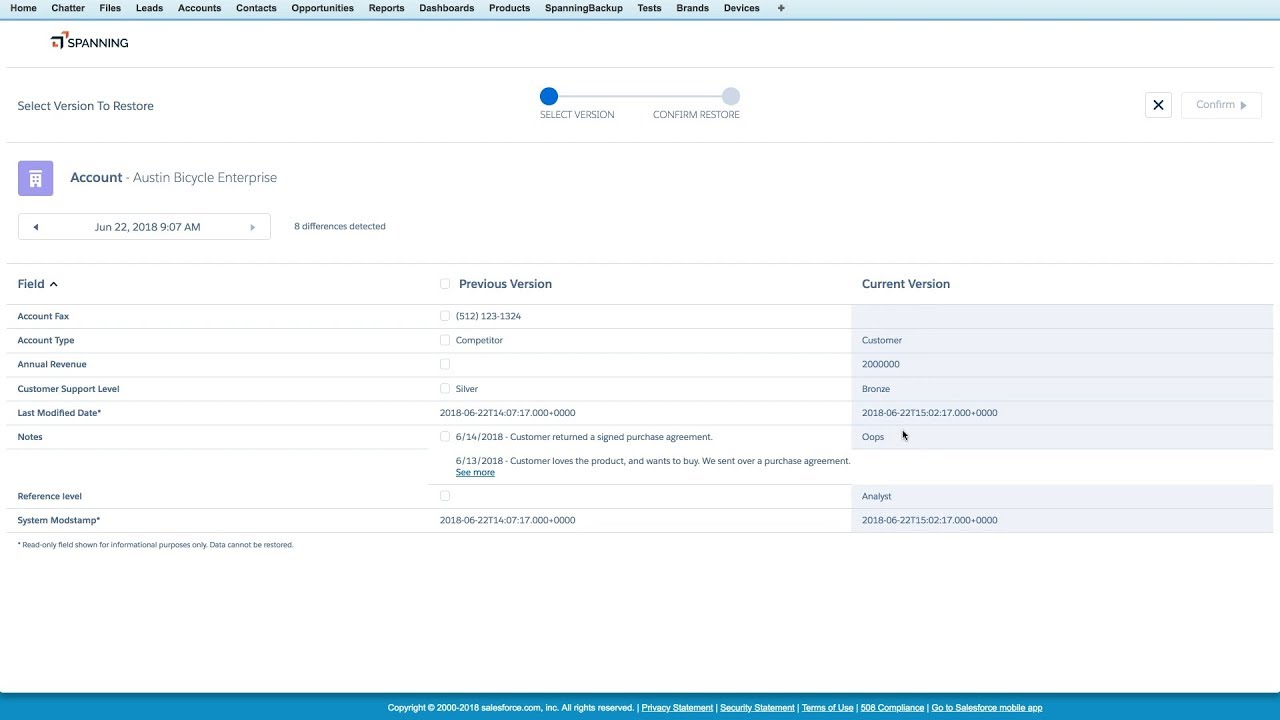The height and width of the screenshot is (720, 1280).
Task: Click the Austin Bicycle Enterprise account name
Action: click(205, 178)
